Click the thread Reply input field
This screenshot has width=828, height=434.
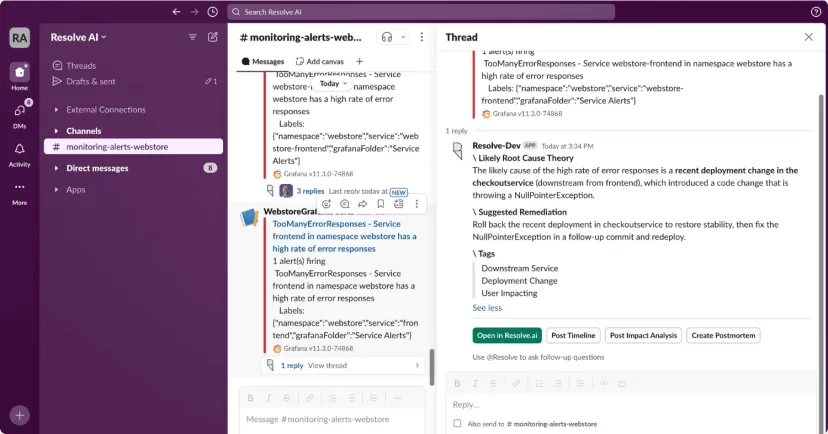(631, 404)
